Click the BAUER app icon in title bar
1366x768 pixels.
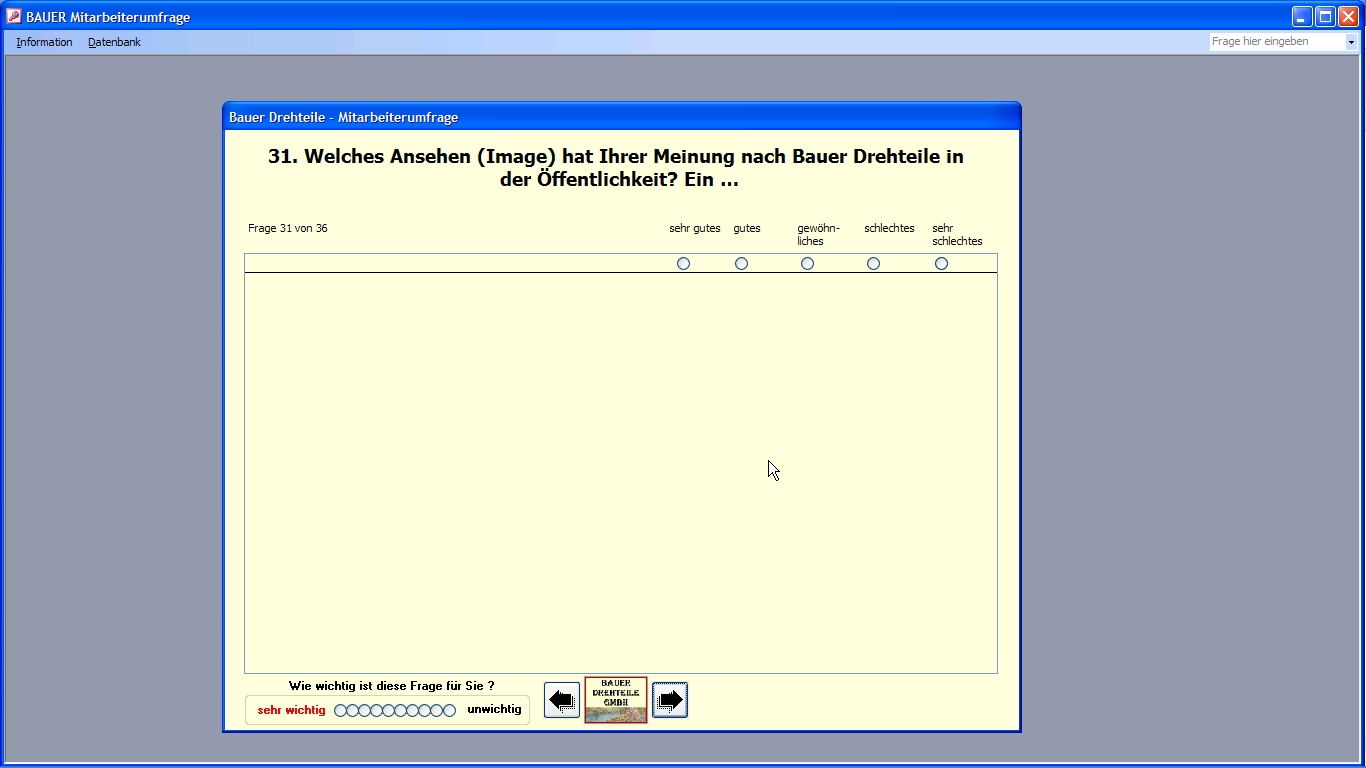click(x=13, y=16)
